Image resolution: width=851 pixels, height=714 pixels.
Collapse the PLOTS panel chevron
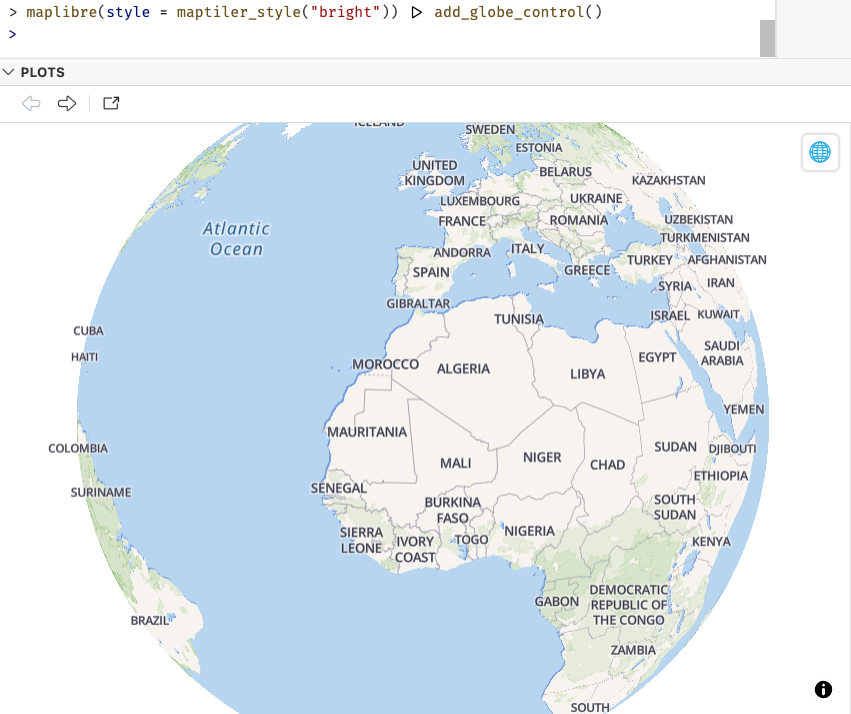pos(8,72)
